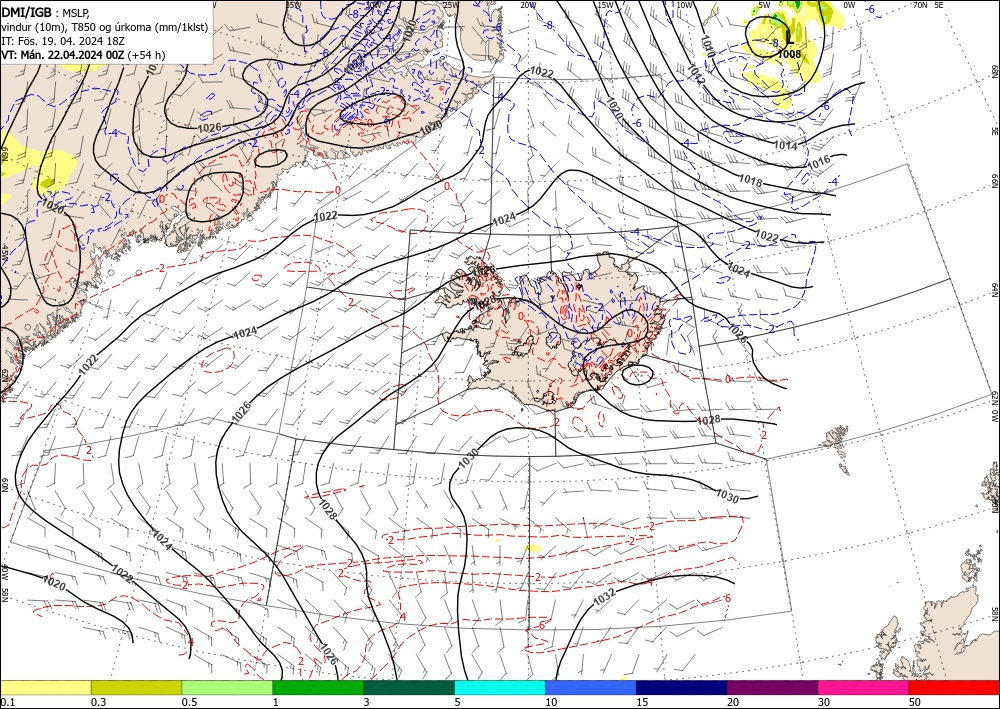Click the 1030 isobar label south of Iceland
1000x709 pixels.
click(469, 457)
